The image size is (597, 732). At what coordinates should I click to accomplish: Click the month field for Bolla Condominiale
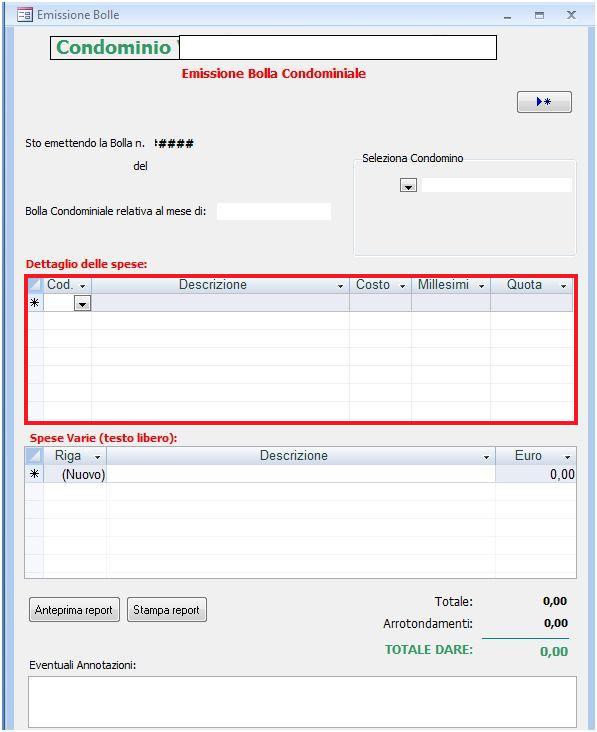tap(274, 211)
